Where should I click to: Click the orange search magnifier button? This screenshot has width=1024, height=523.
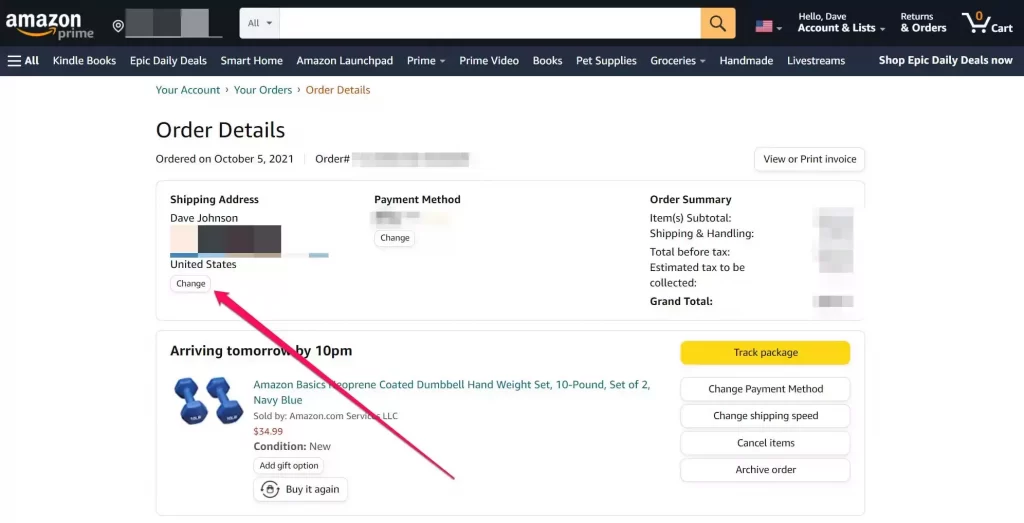point(718,24)
